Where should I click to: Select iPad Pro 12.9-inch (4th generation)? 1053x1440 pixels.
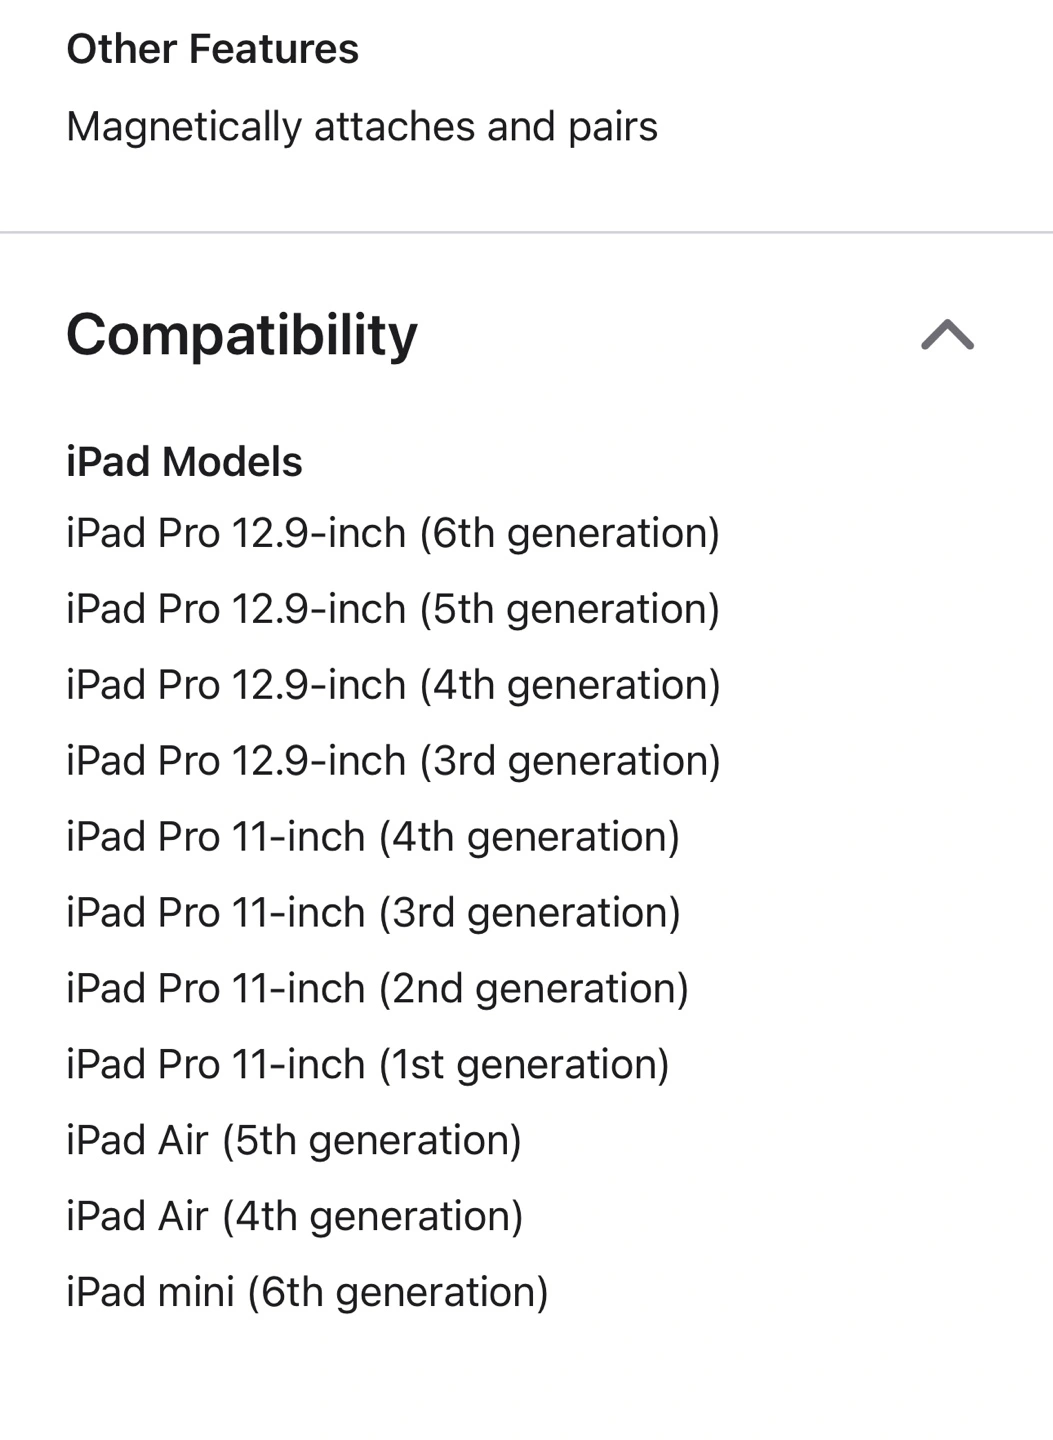point(393,685)
